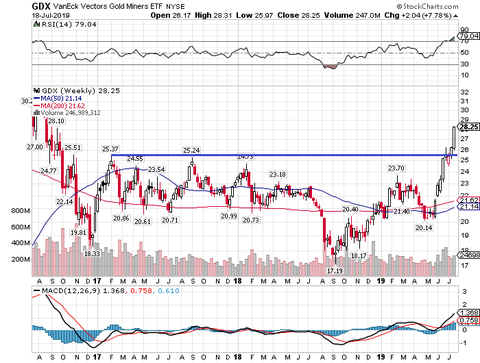Click the 20.86 low annotation

coord(121,218)
